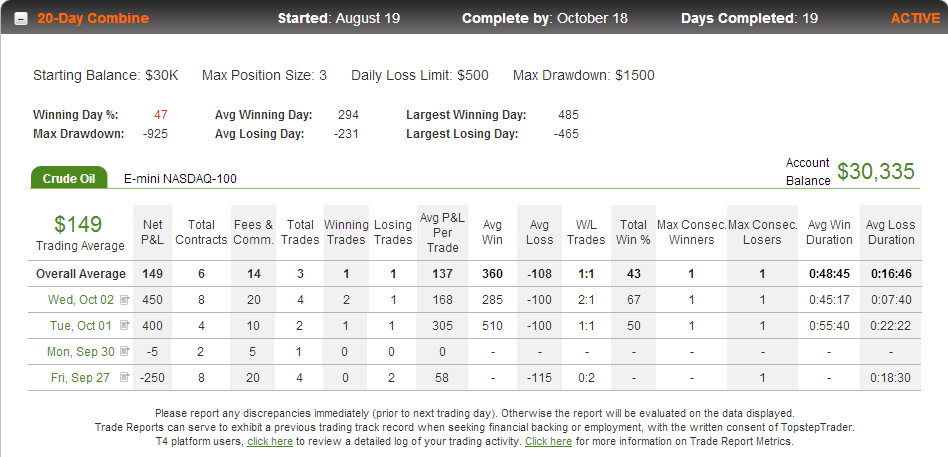Open the Mon, Sep 30 trade report

coord(81,352)
